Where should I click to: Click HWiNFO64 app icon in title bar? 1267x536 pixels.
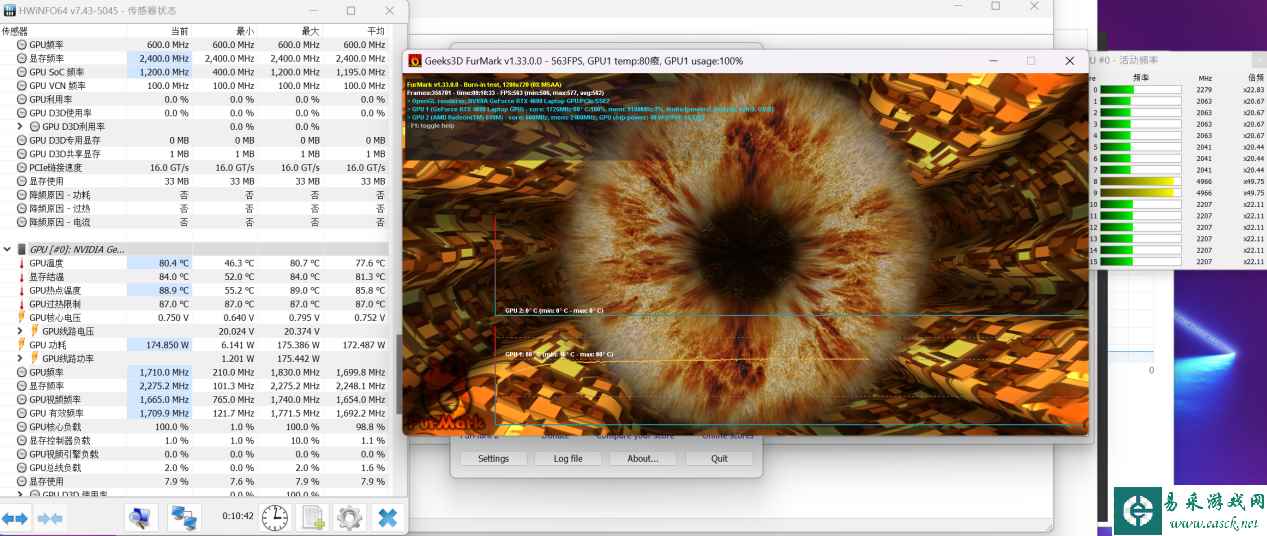pyautogui.click(x=9, y=10)
